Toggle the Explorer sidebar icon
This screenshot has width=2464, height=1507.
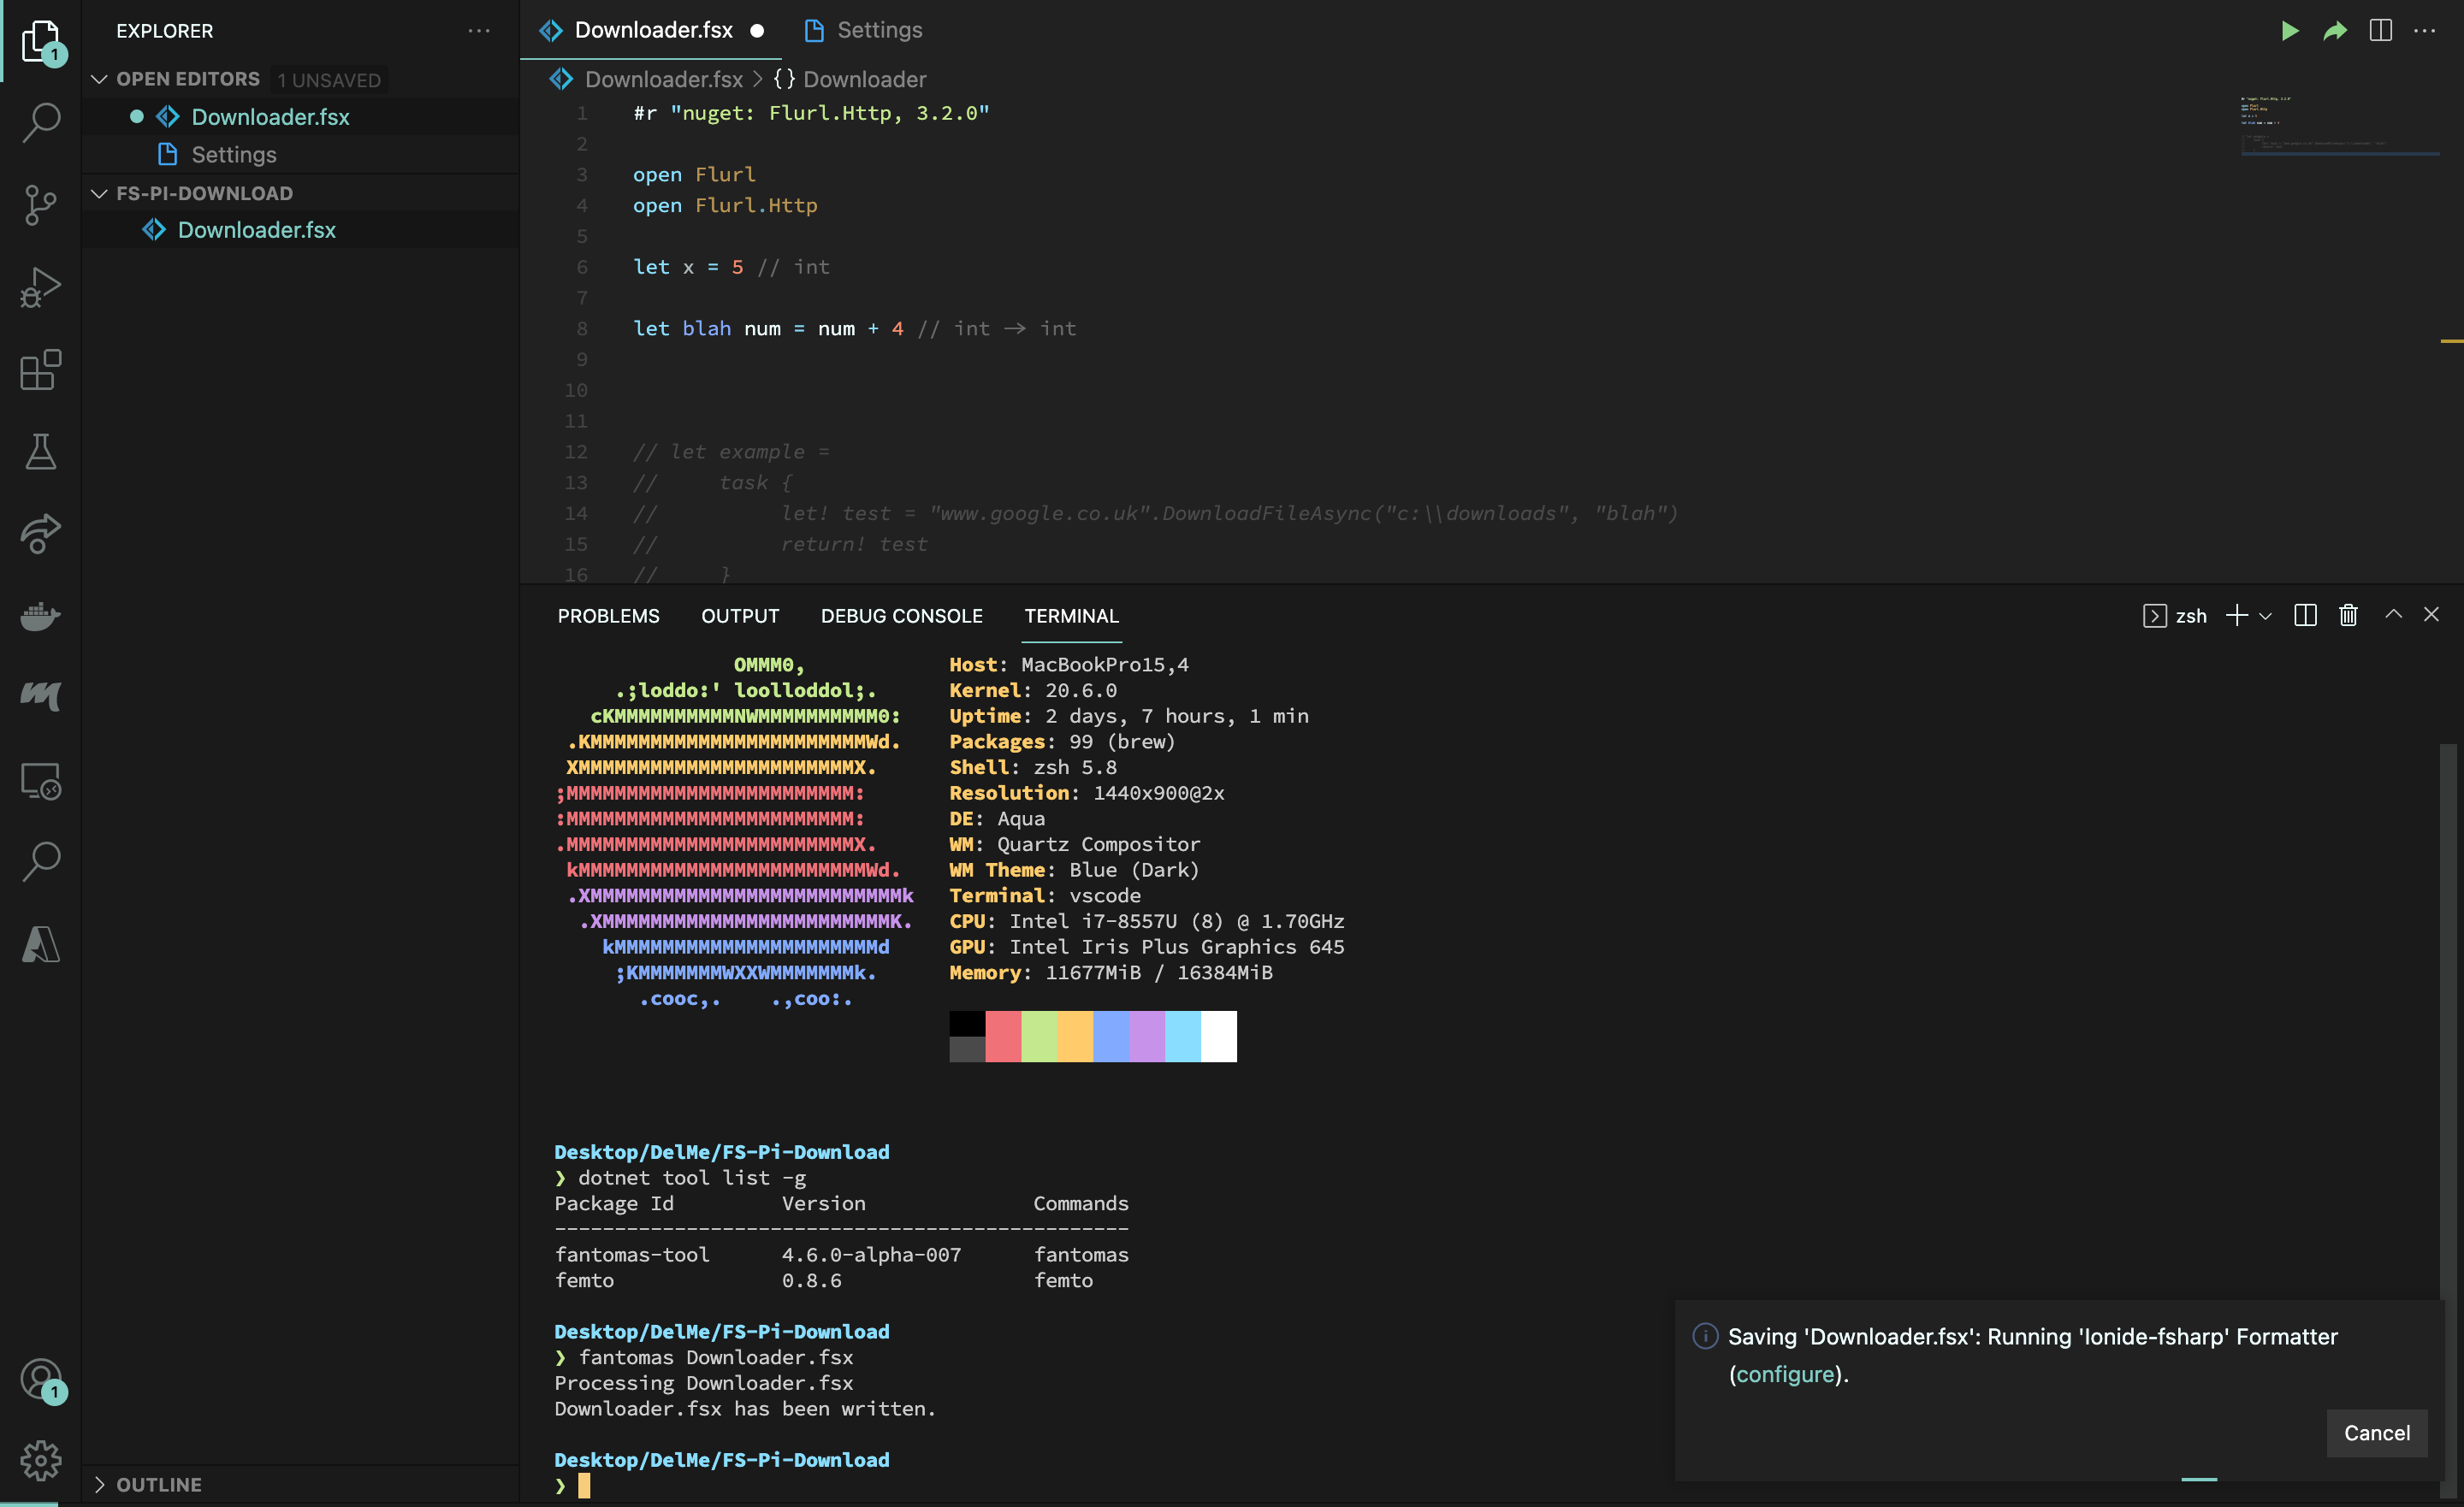click(40, 40)
